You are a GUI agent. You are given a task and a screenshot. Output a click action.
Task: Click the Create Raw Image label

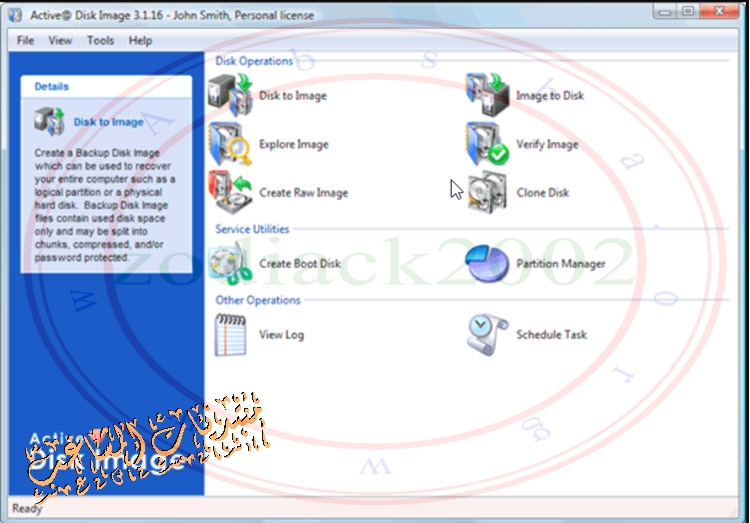(303, 192)
